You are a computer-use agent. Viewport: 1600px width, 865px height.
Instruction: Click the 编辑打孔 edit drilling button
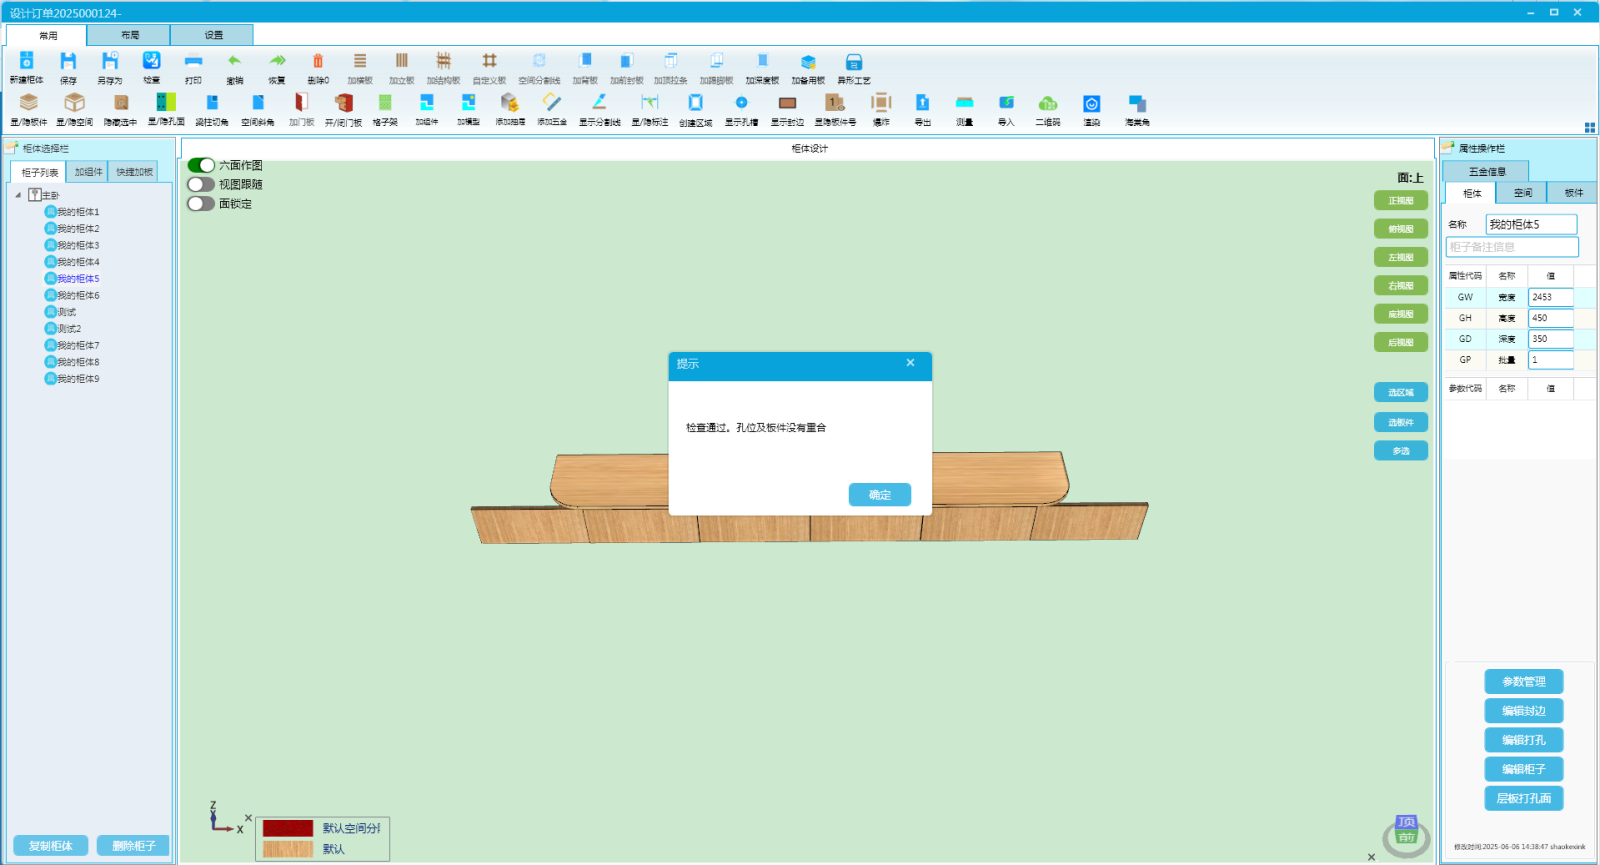point(1524,740)
